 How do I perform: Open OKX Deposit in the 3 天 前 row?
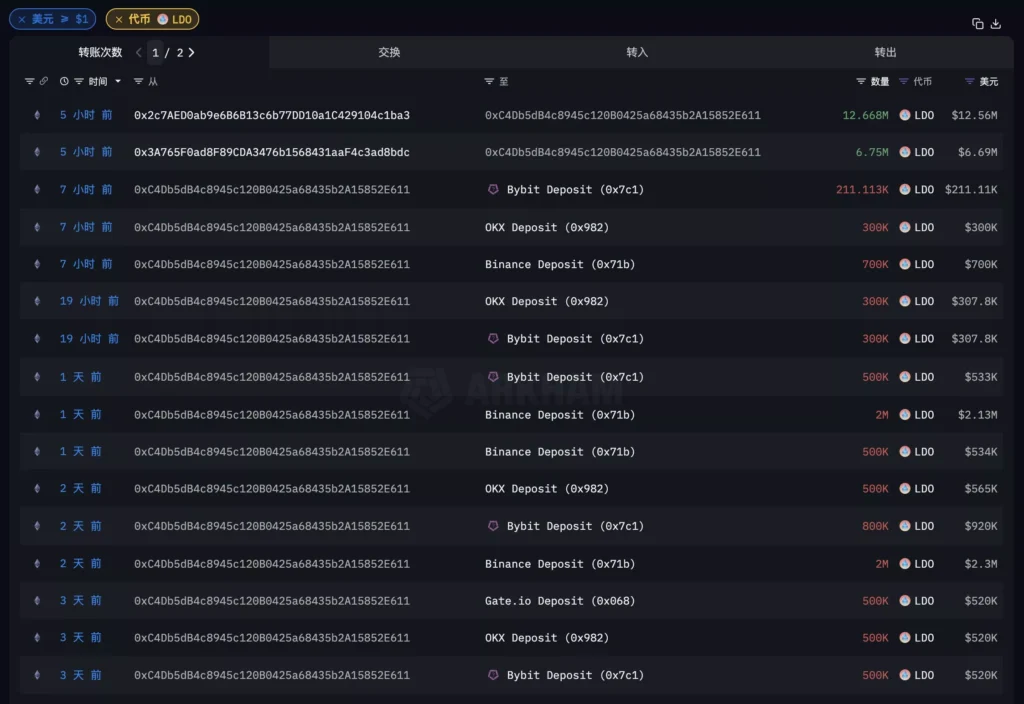[x=547, y=637]
